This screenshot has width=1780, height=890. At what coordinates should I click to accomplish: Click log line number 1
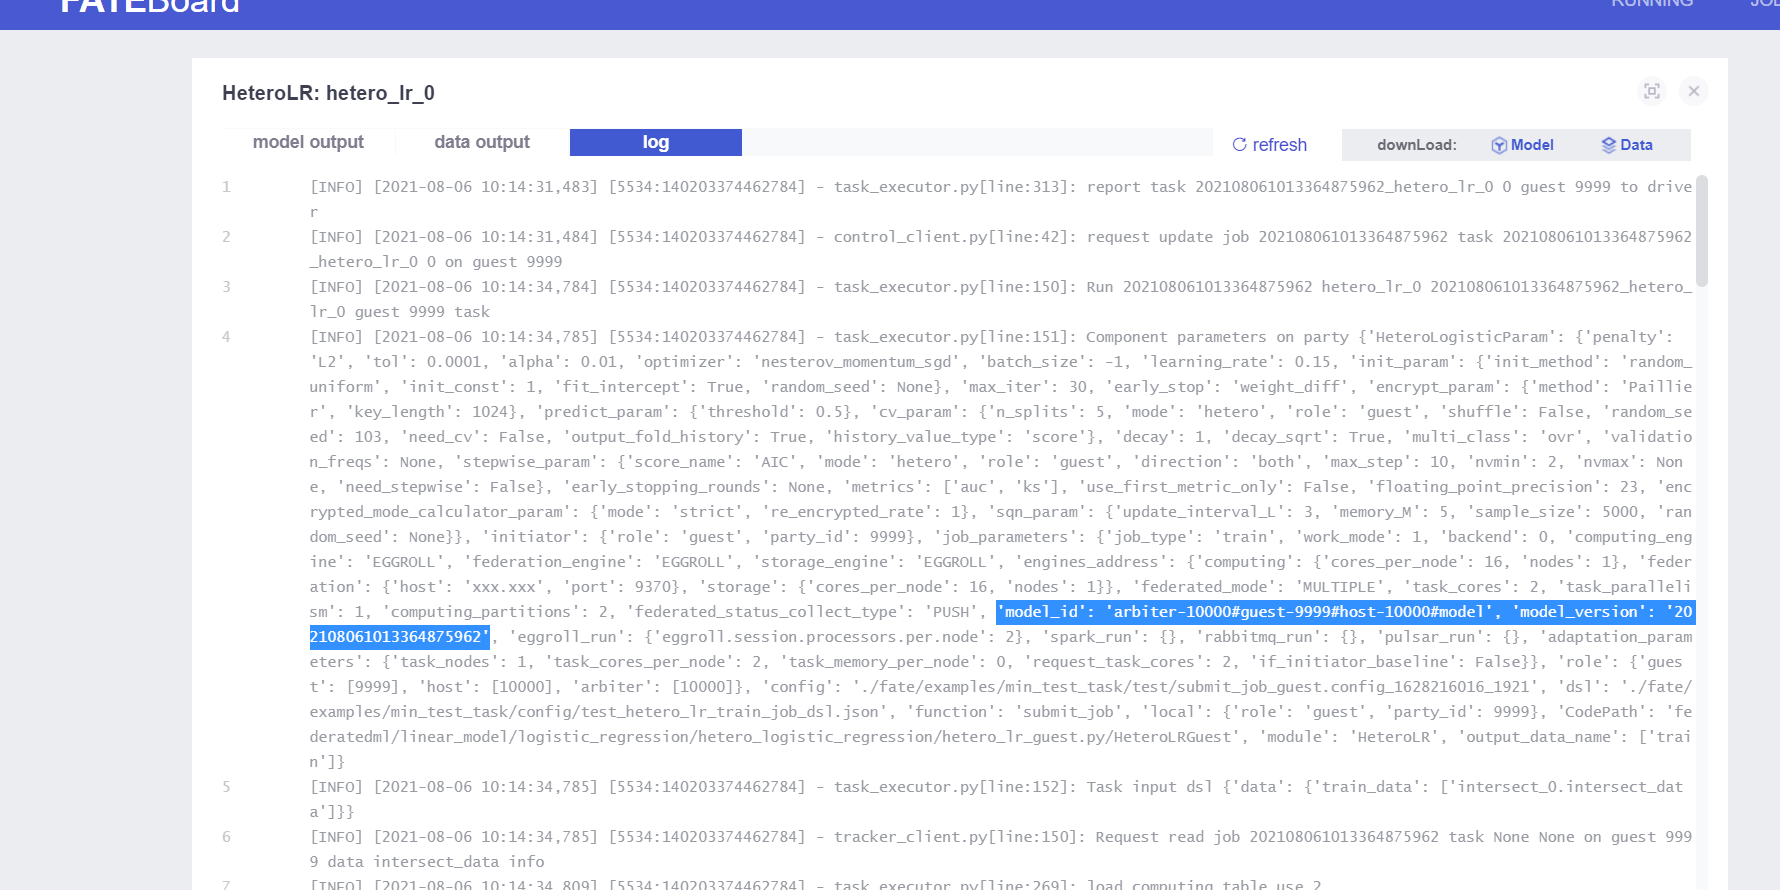tap(226, 187)
